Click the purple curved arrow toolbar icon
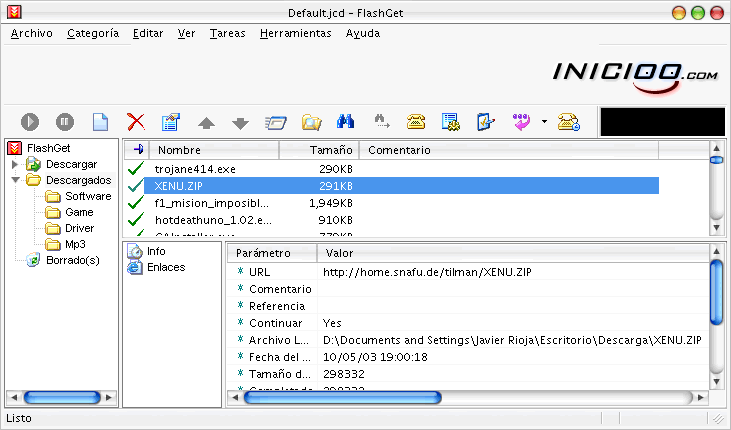This screenshot has width=731, height=430. (521, 122)
